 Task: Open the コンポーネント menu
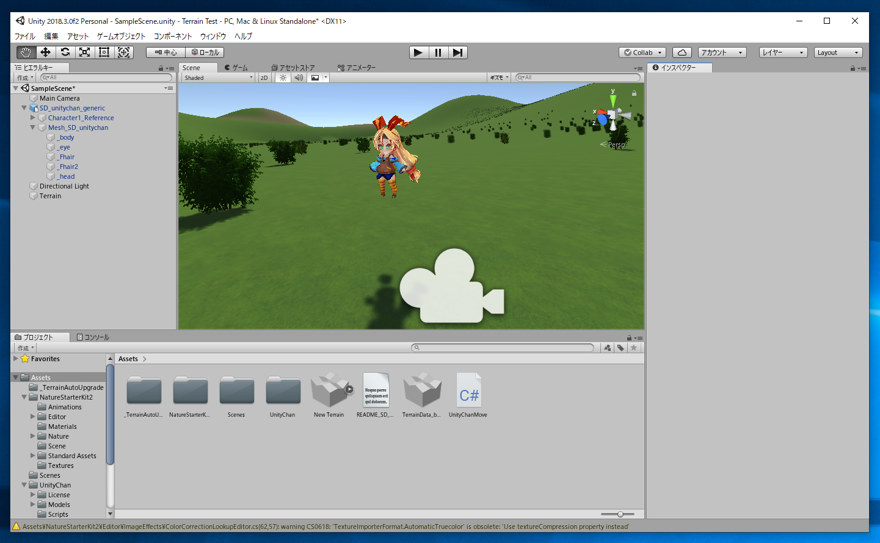[x=172, y=36]
